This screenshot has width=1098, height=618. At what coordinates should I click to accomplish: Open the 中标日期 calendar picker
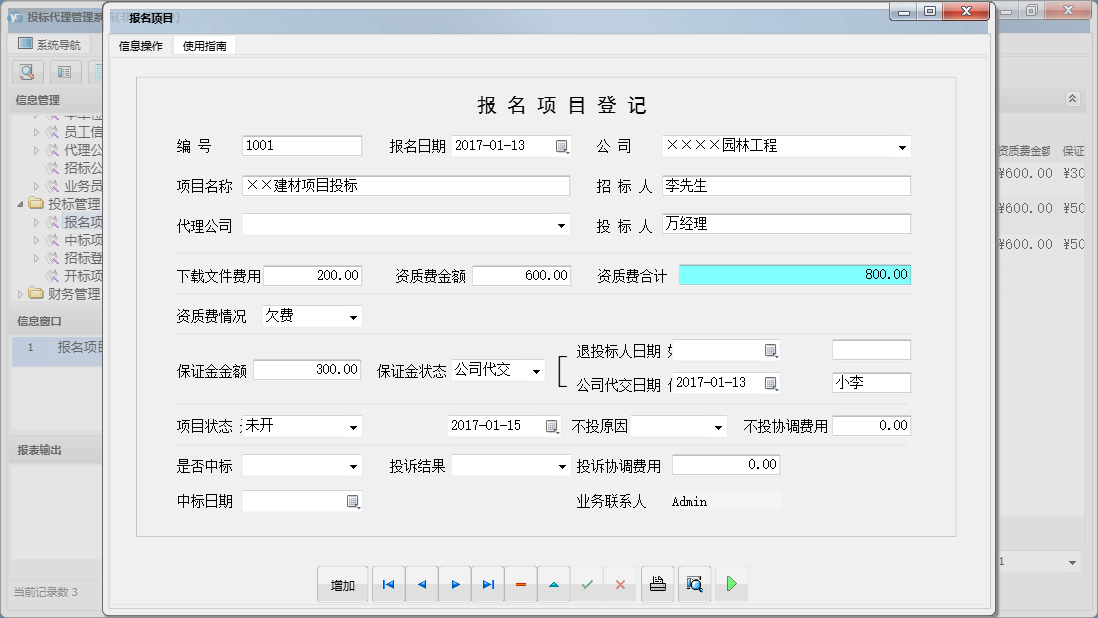point(352,501)
